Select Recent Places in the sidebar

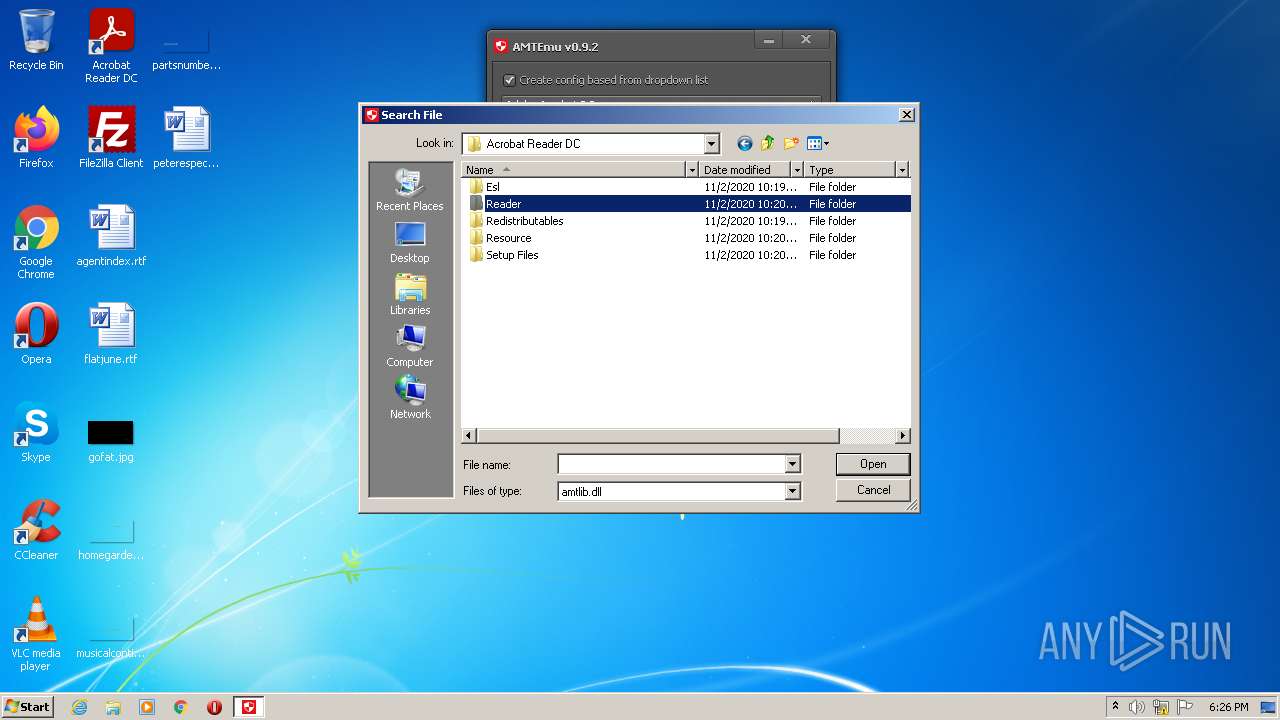[x=410, y=190]
